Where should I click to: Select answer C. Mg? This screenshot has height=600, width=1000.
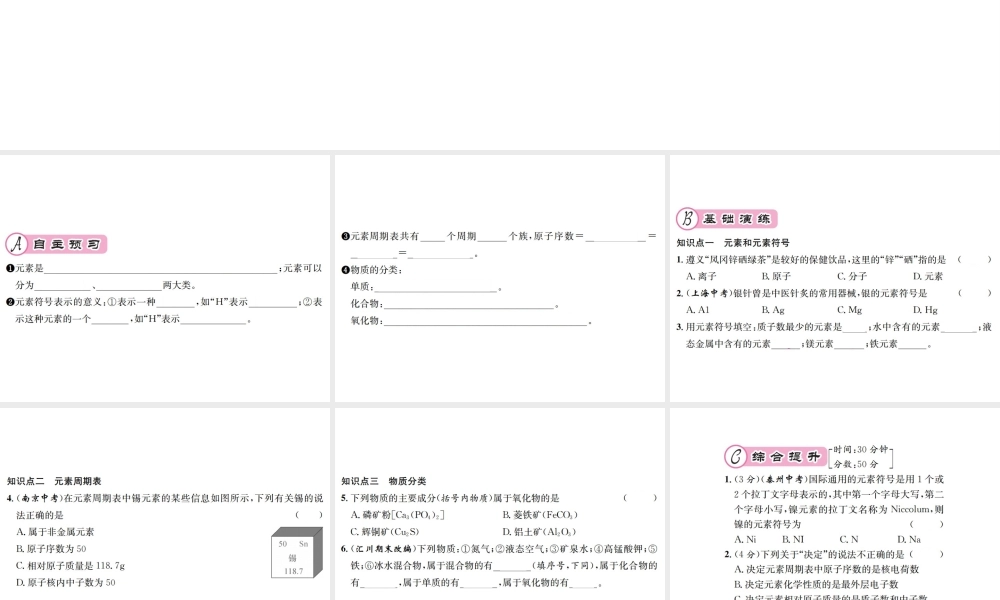849,310
